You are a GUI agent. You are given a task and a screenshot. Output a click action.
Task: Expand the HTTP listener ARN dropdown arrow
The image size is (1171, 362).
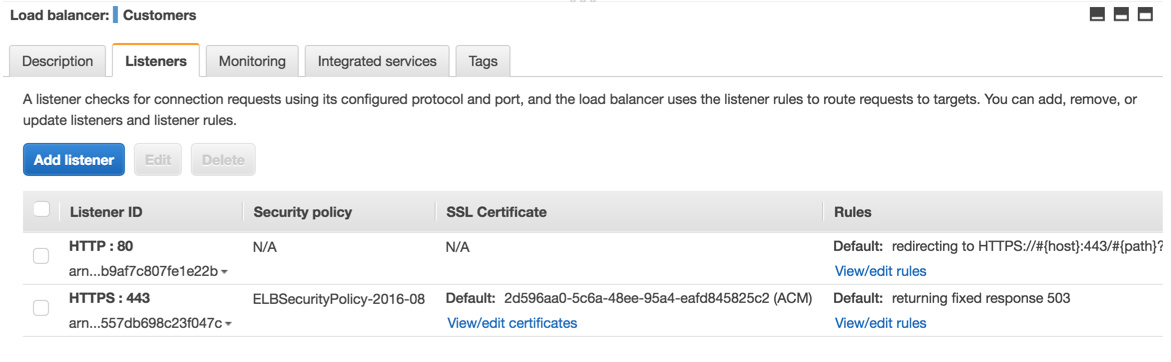tap(225, 272)
